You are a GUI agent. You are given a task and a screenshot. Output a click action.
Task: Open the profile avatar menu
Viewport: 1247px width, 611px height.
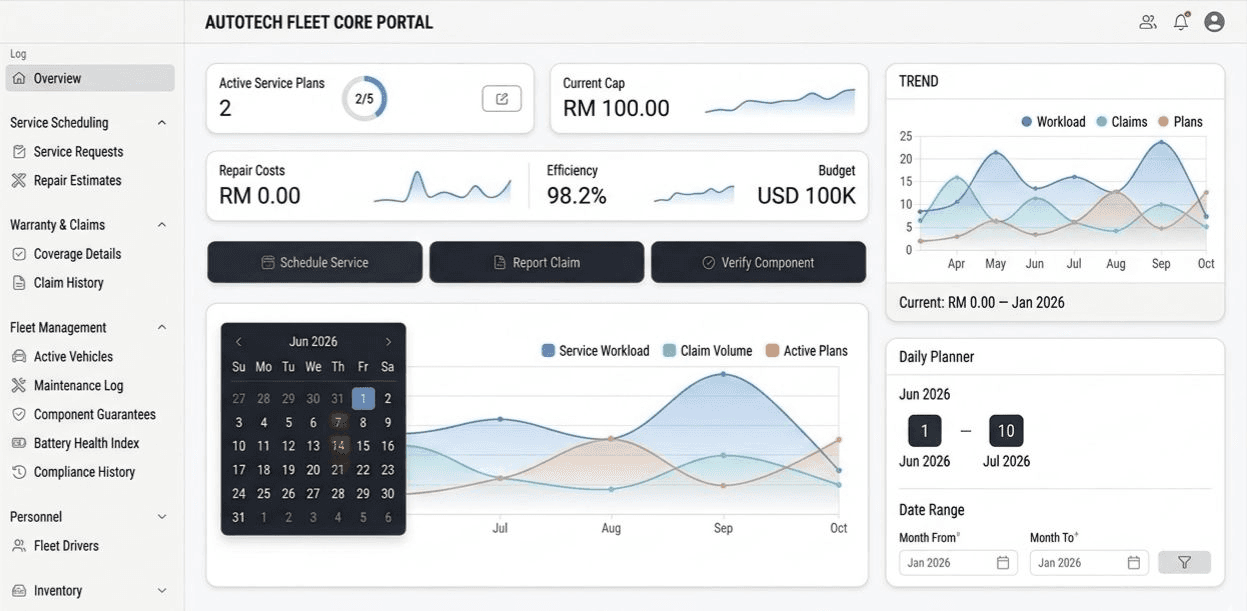pyautogui.click(x=1214, y=22)
